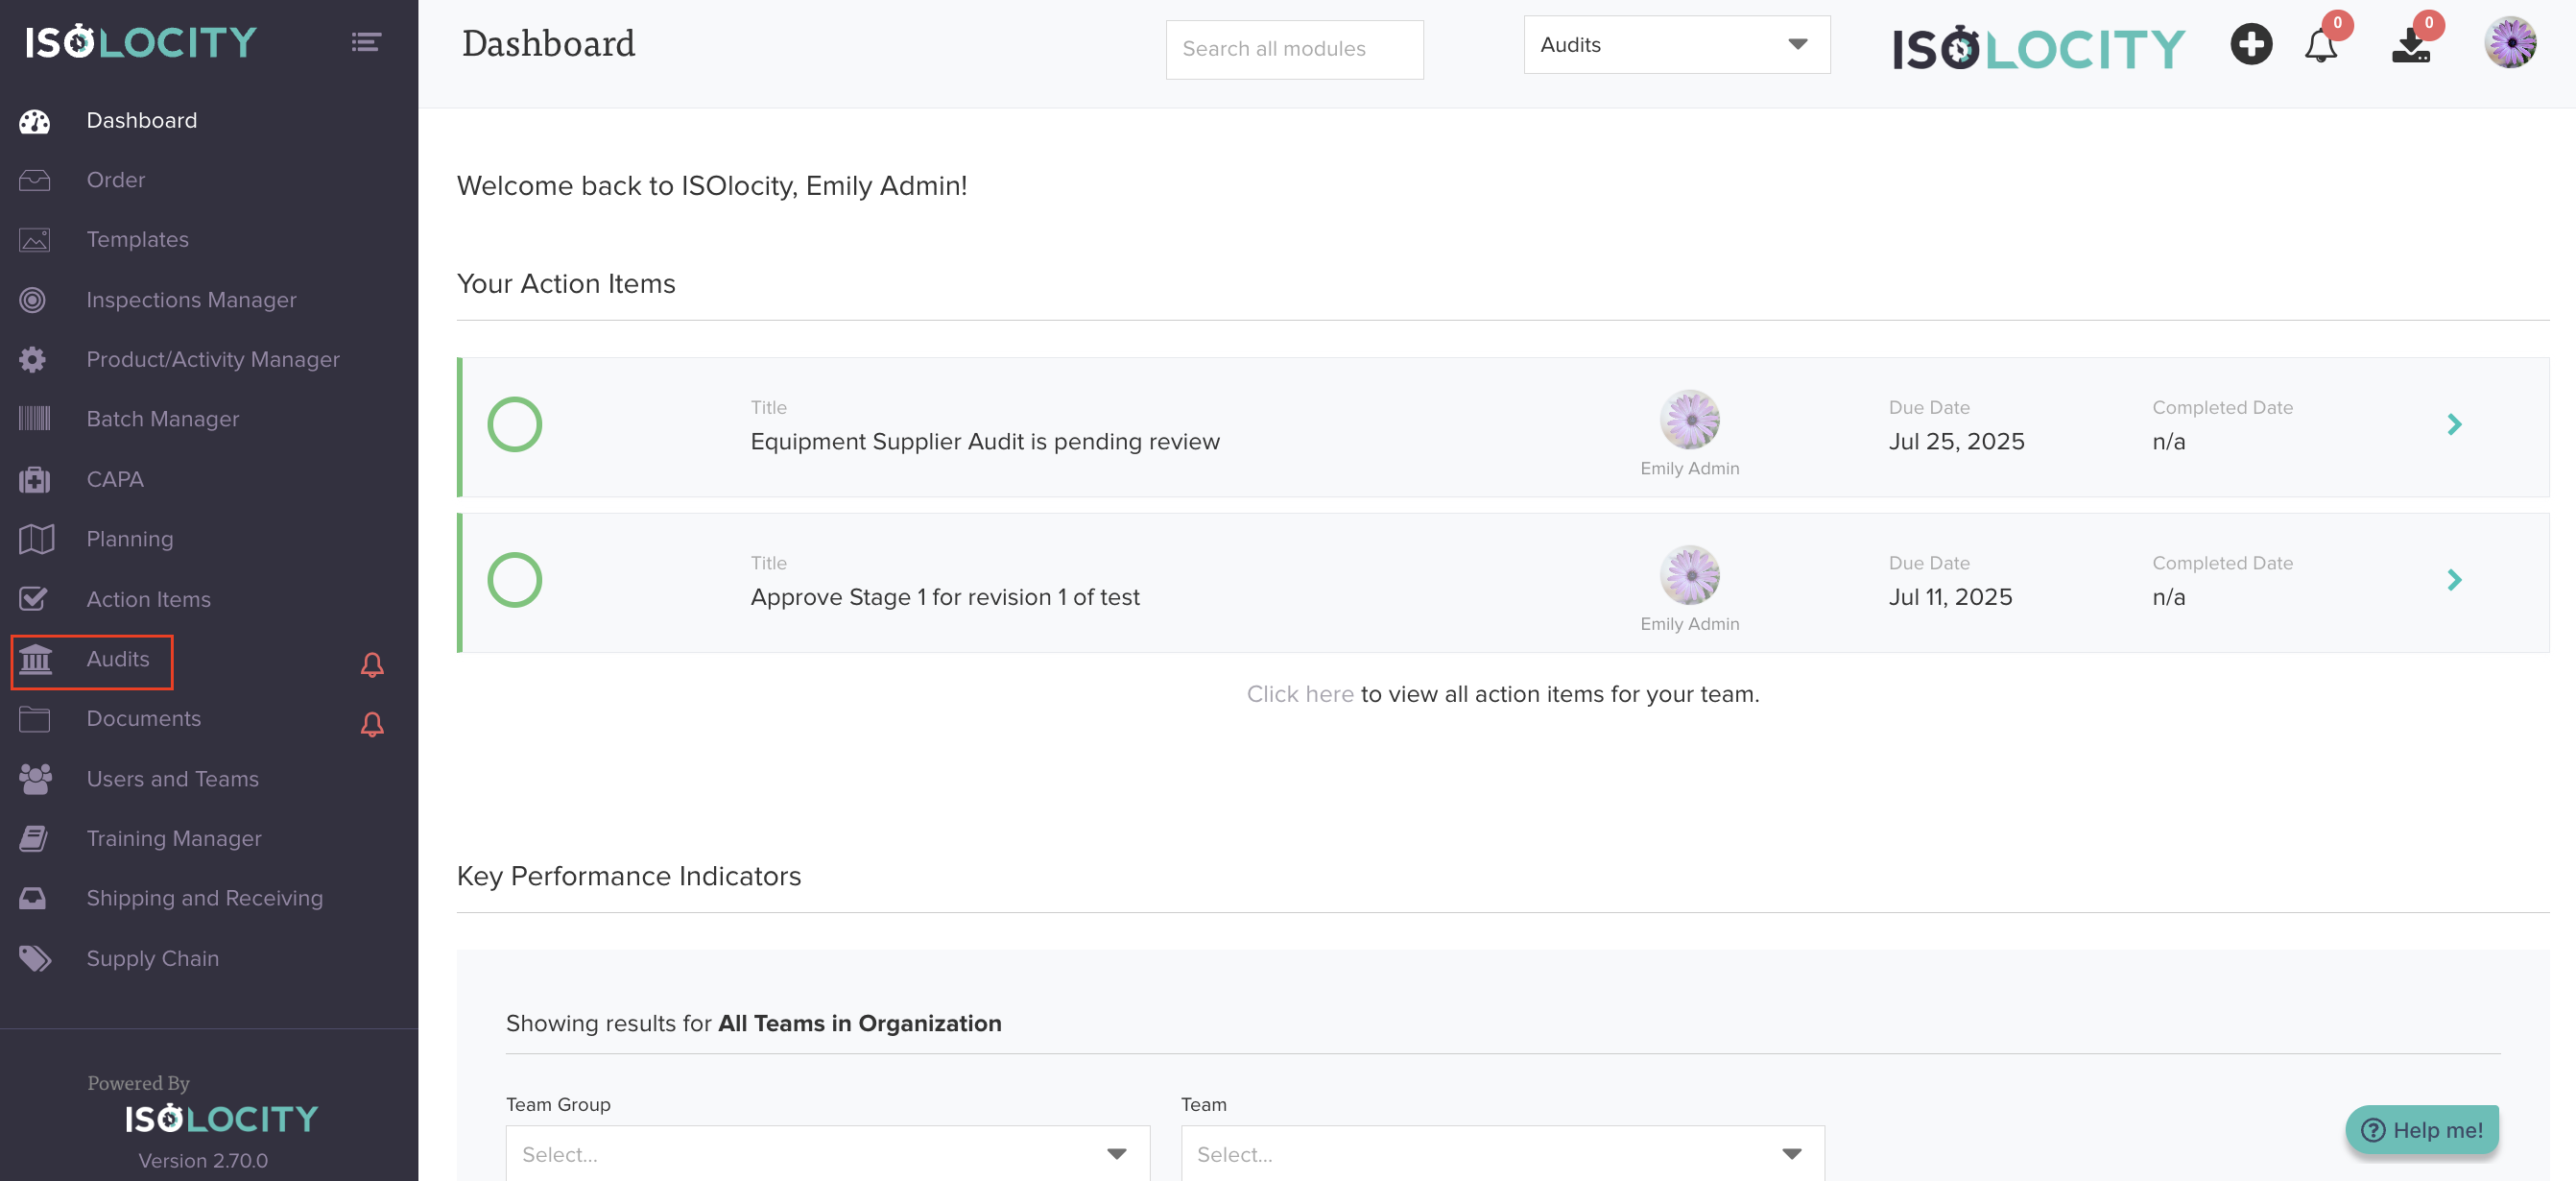Select Users and Teams in sidebar
The image size is (2576, 1181).
172,778
